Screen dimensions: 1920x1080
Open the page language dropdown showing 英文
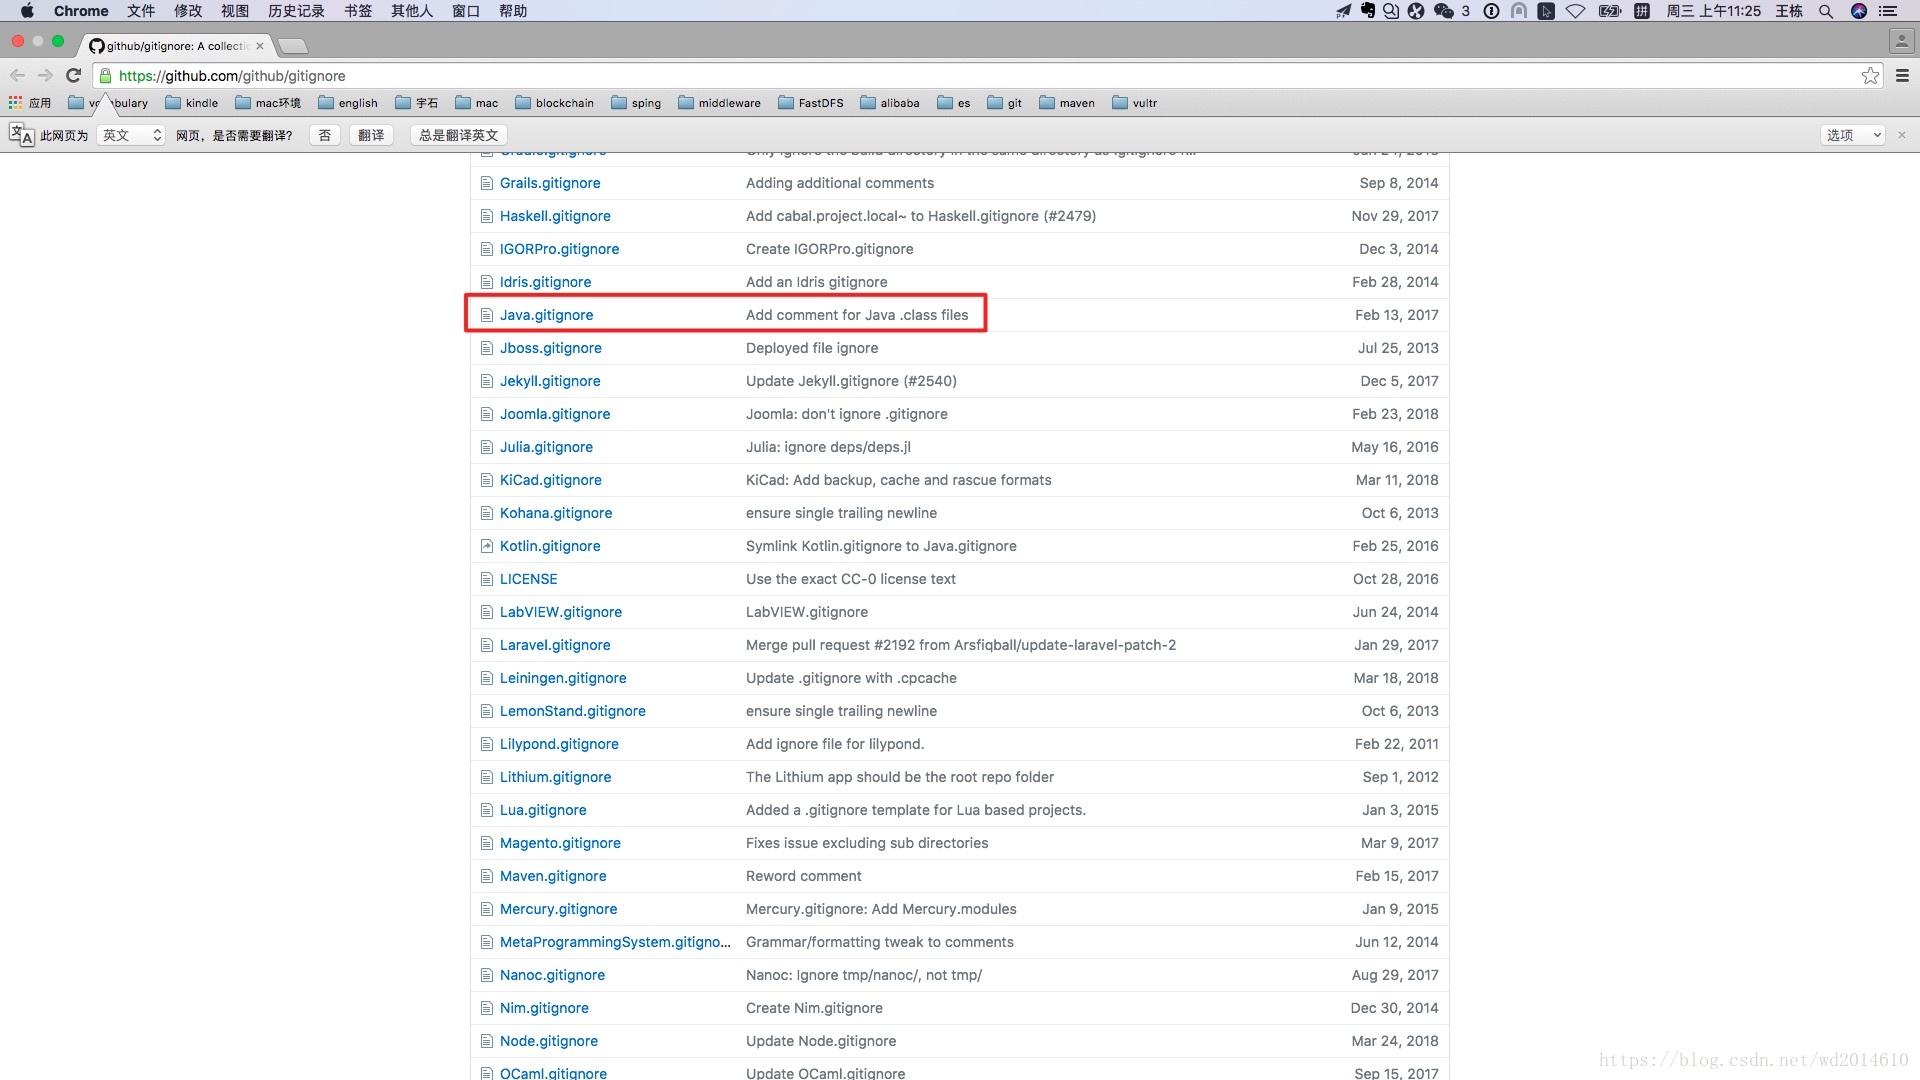pyautogui.click(x=131, y=135)
